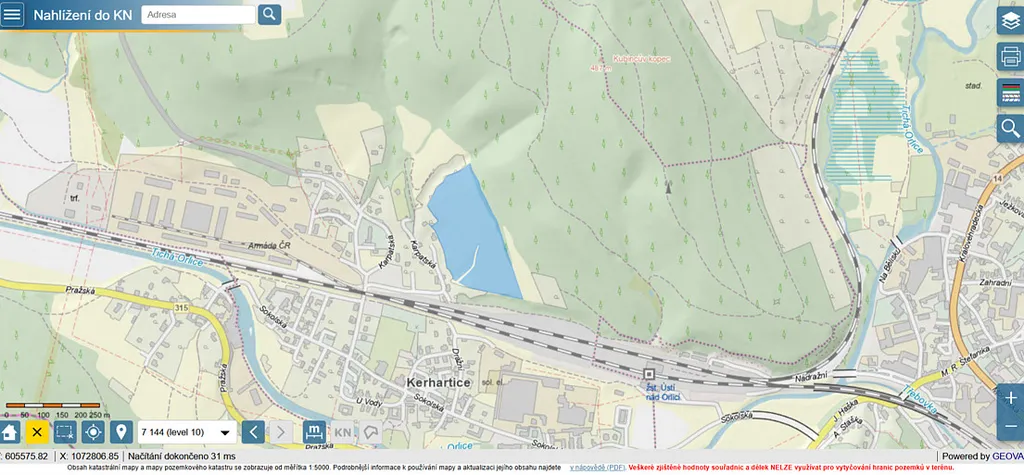Open the 'v nápovědě (PDF)' help link
1024x475 pixels.
(597, 467)
